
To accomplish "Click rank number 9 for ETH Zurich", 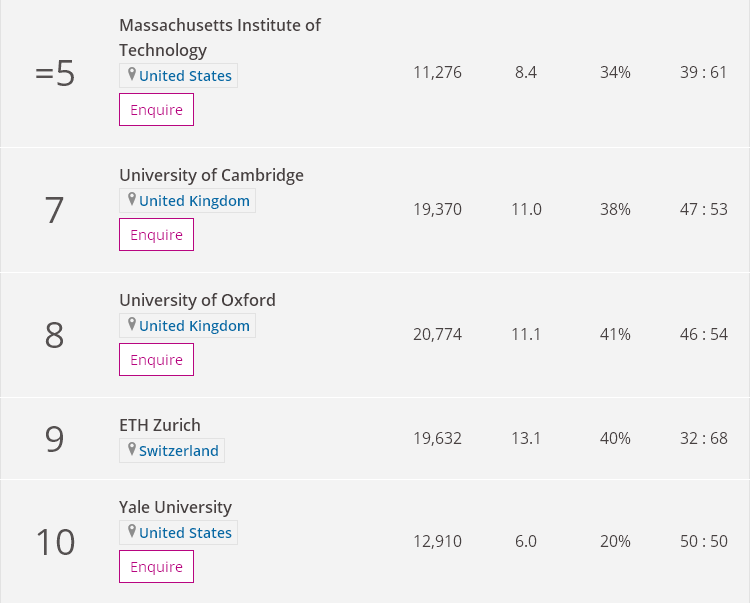I will point(55,439).
